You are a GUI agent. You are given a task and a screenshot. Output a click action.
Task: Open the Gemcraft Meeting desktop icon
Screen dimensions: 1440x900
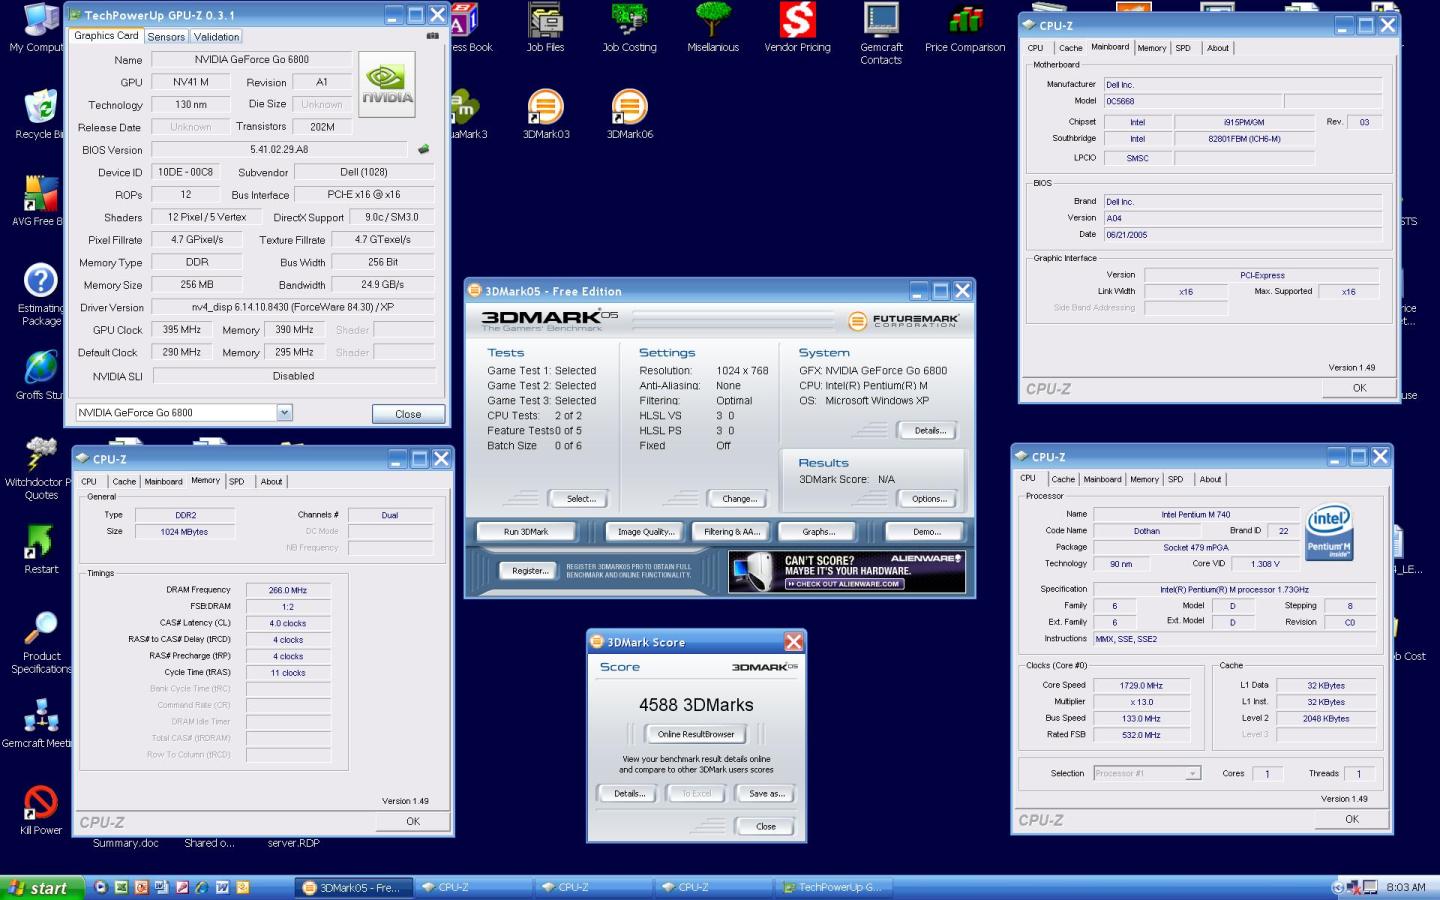tap(40, 716)
